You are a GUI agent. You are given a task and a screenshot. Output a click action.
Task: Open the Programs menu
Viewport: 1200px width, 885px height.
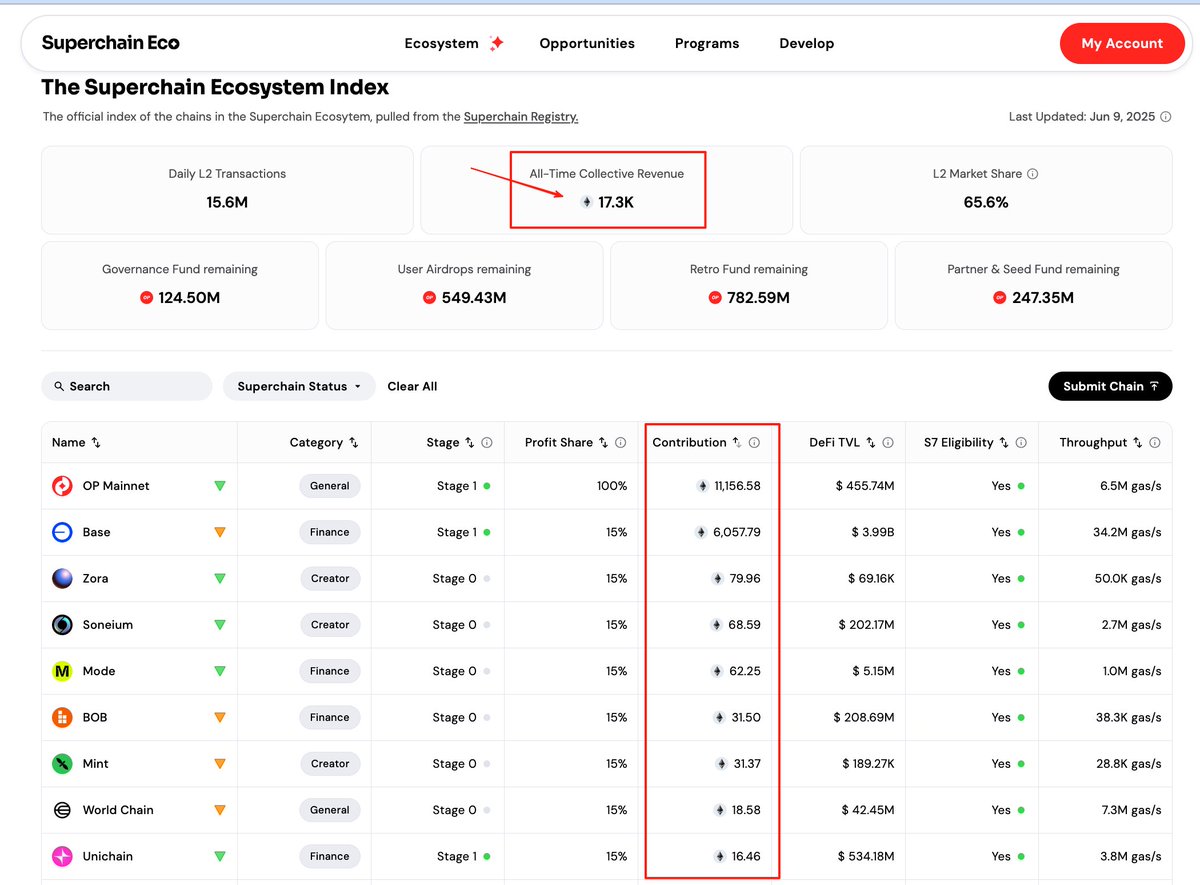click(x=707, y=43)
